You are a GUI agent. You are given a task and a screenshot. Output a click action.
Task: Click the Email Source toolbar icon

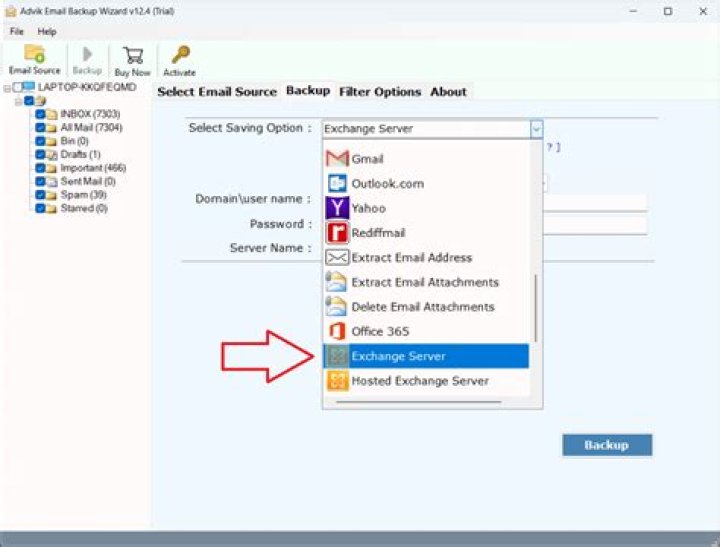coord(34,58)
